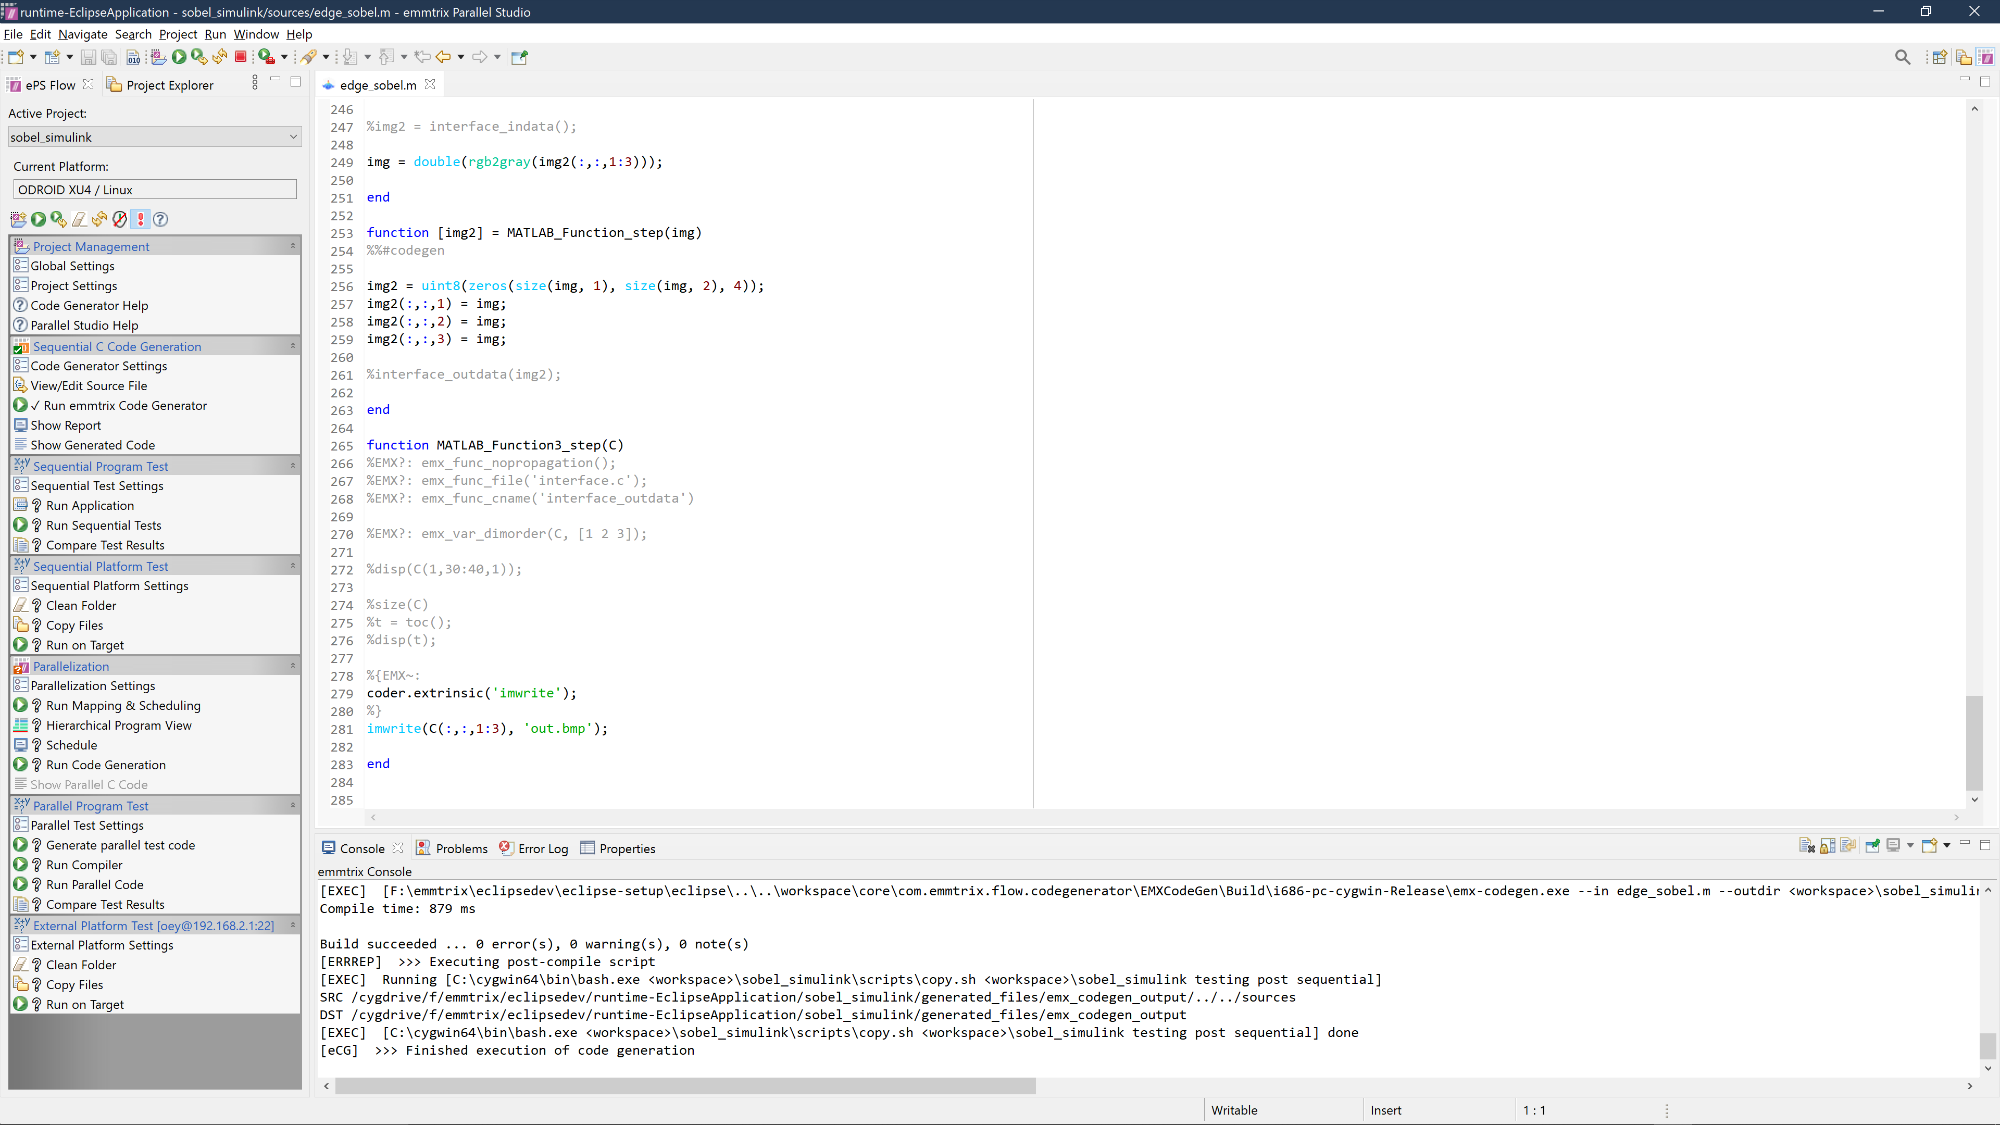This screenshot has width=2000, height=1125.
Task: Click the Last Edit Location icon in toolbar
Action: (x=422, y=57)
